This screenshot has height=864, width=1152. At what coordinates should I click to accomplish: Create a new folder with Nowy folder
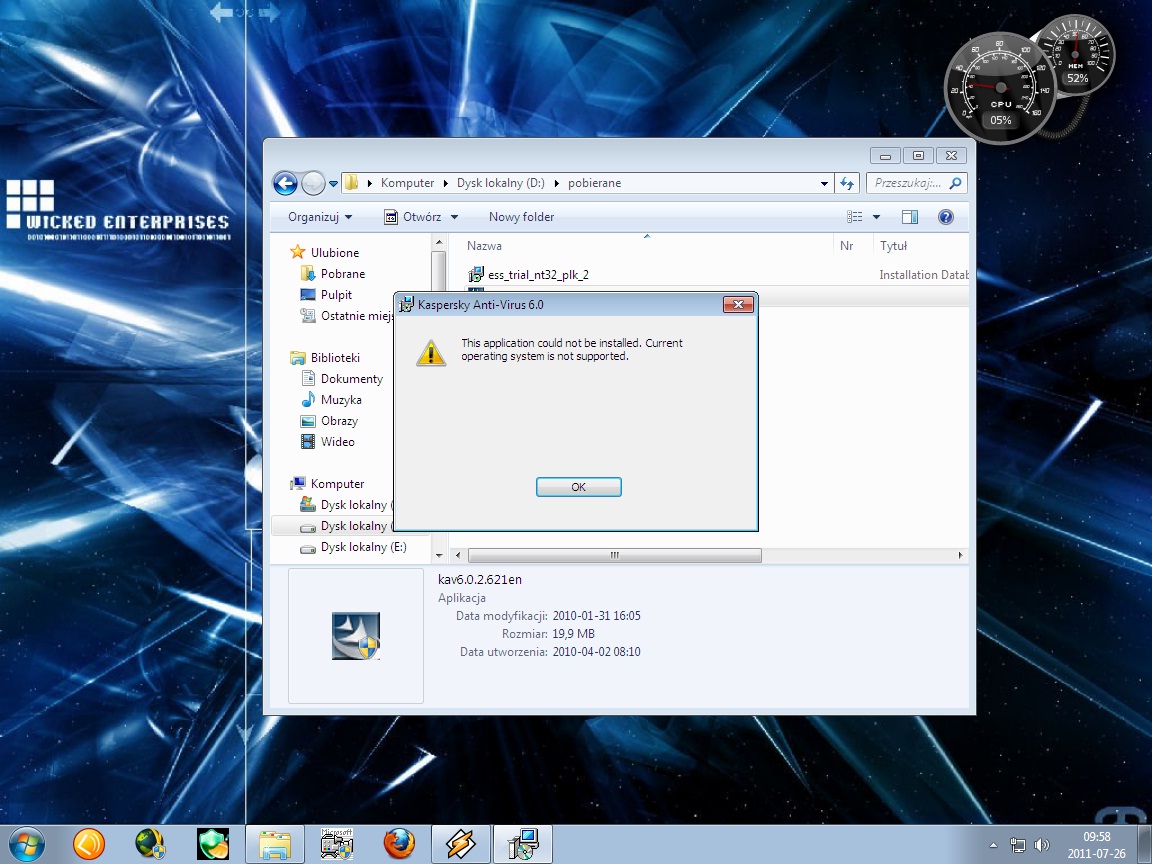[522, 217]
